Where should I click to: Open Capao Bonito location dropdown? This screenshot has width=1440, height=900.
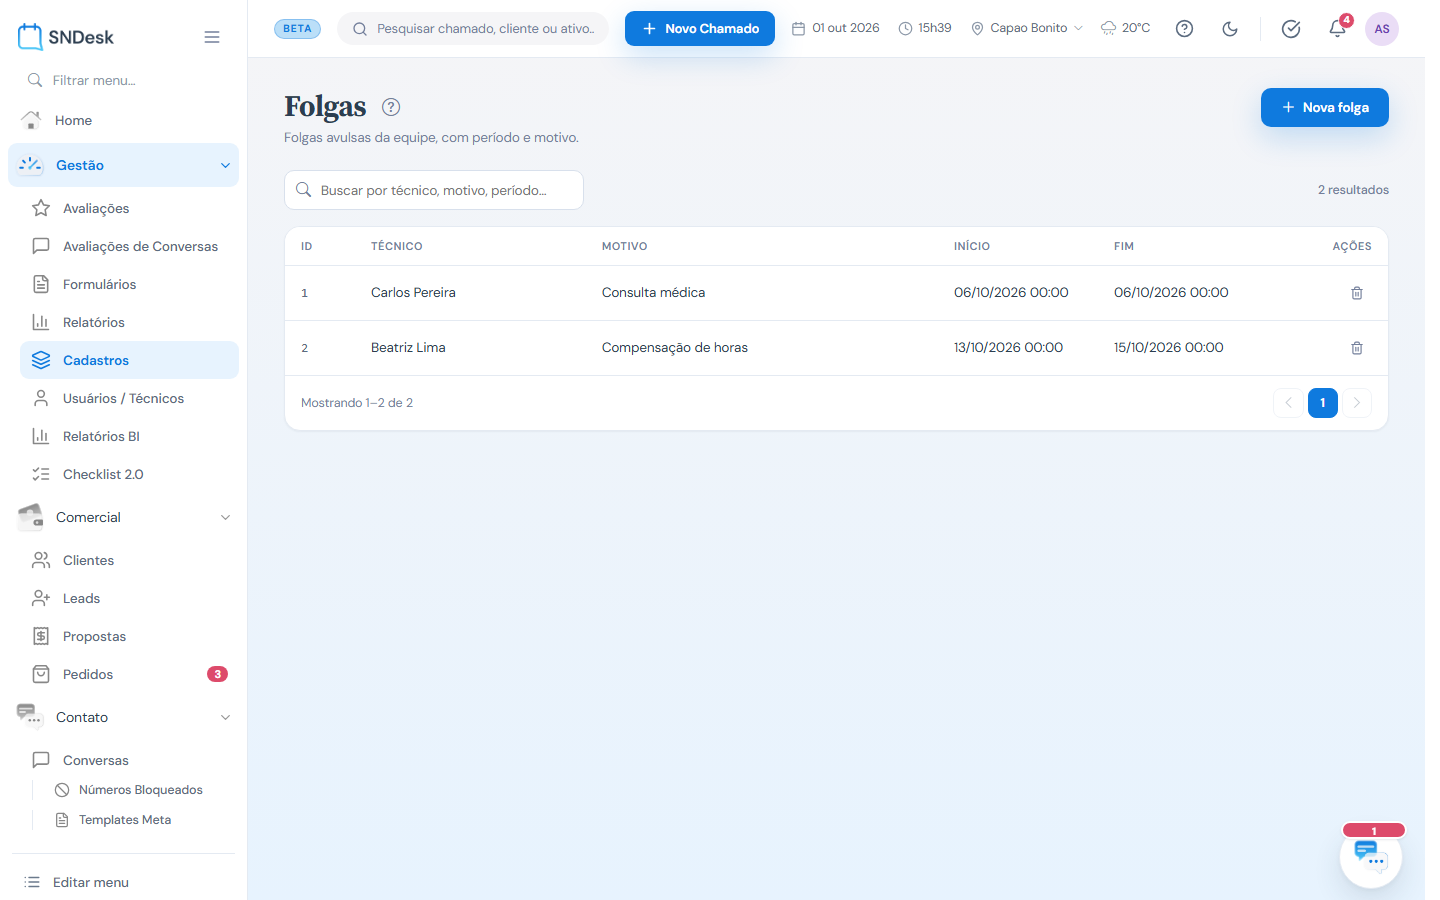coord(1027,28)
